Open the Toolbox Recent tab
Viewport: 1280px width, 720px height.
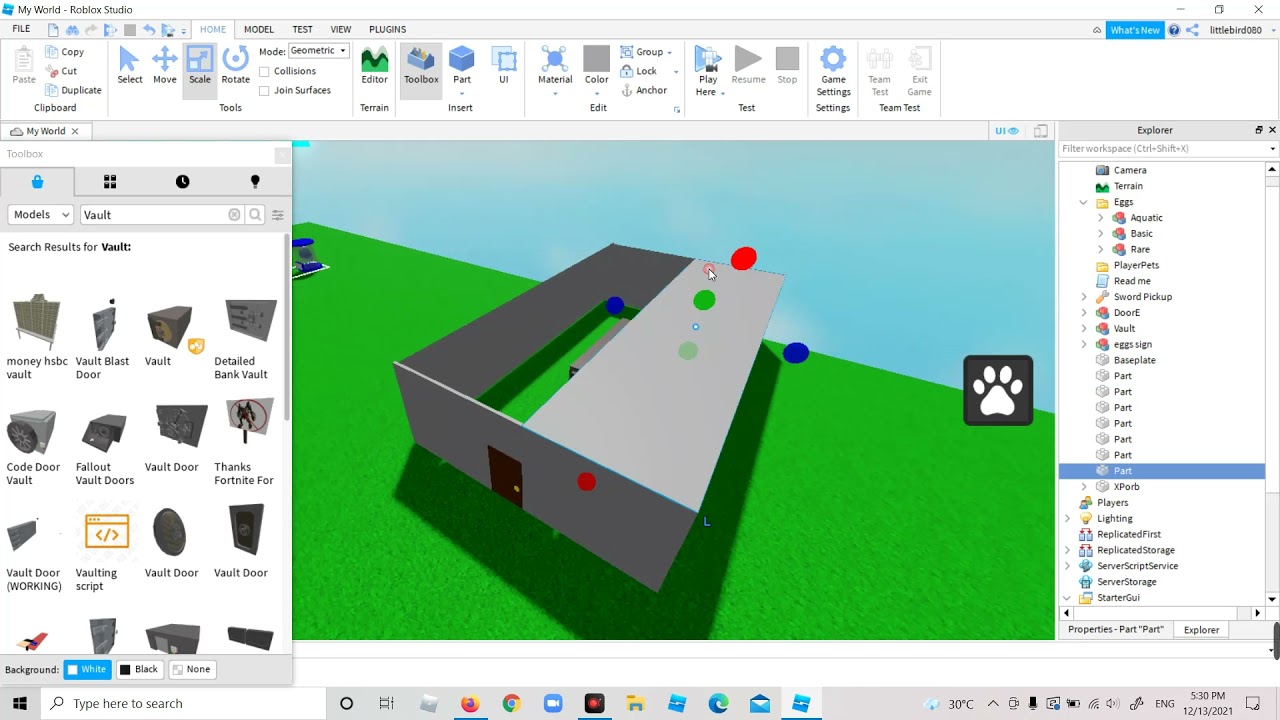182,181
